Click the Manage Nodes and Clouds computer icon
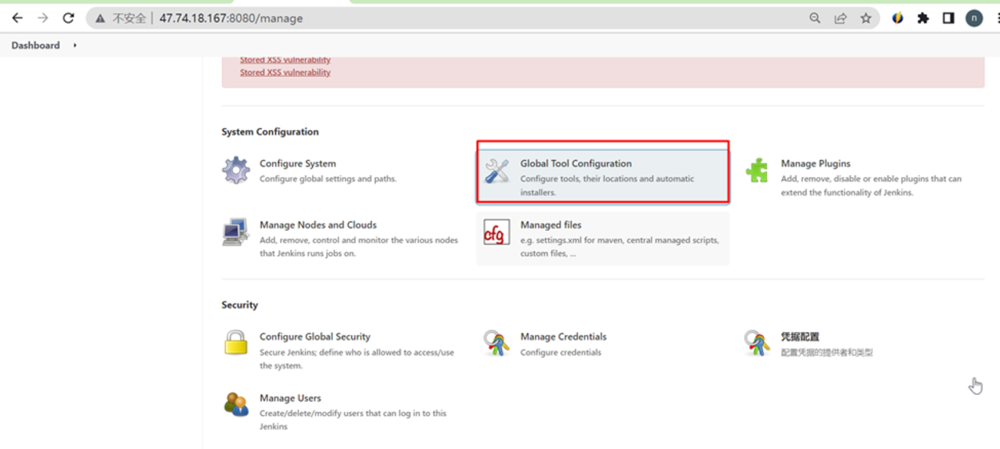The height and width of the screenshot is (449, 1000). [236, 232]
